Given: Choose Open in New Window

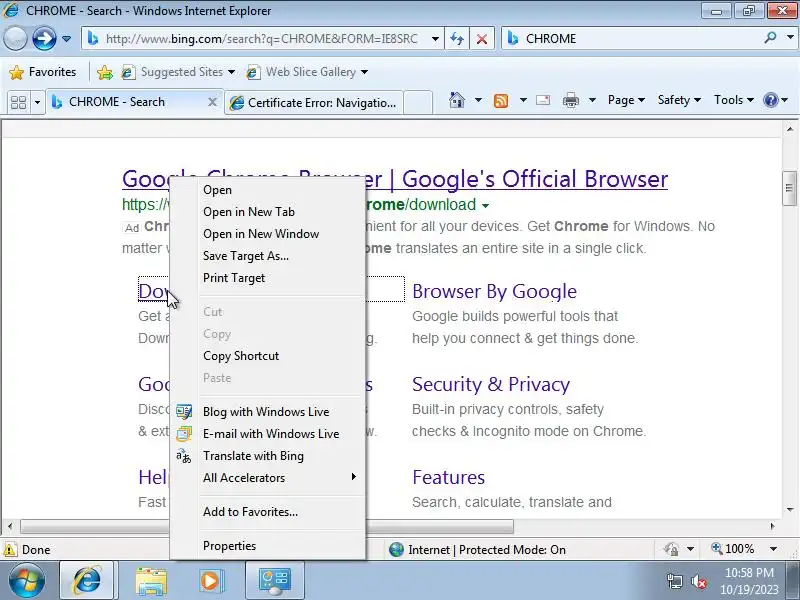Looking at the screenshot, I should click(x=268, y=234).
